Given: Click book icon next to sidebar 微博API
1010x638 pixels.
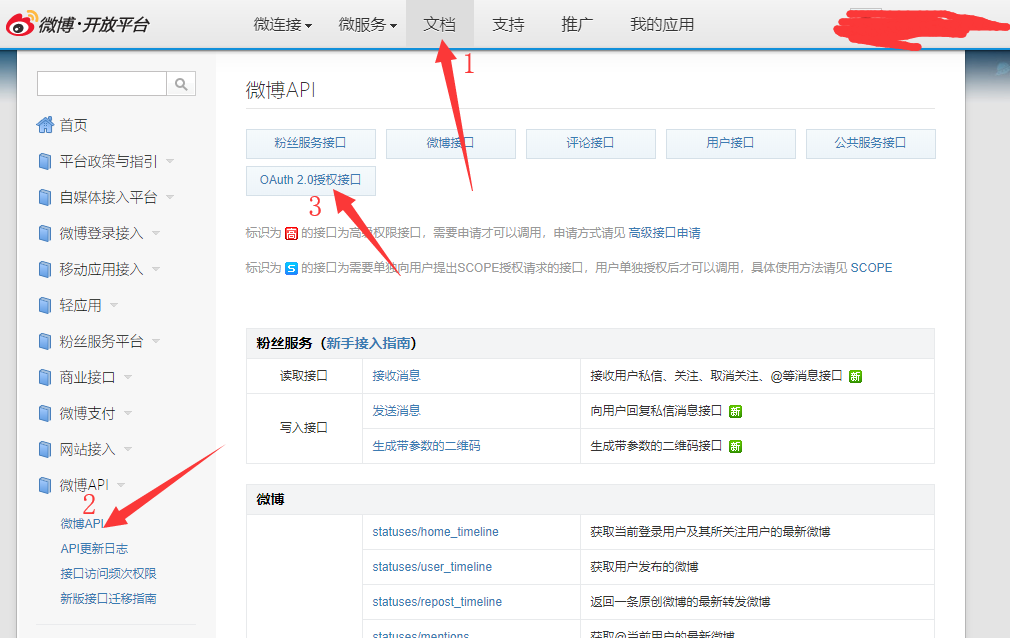Looking at the screenshot, I should tap(44, 485).
